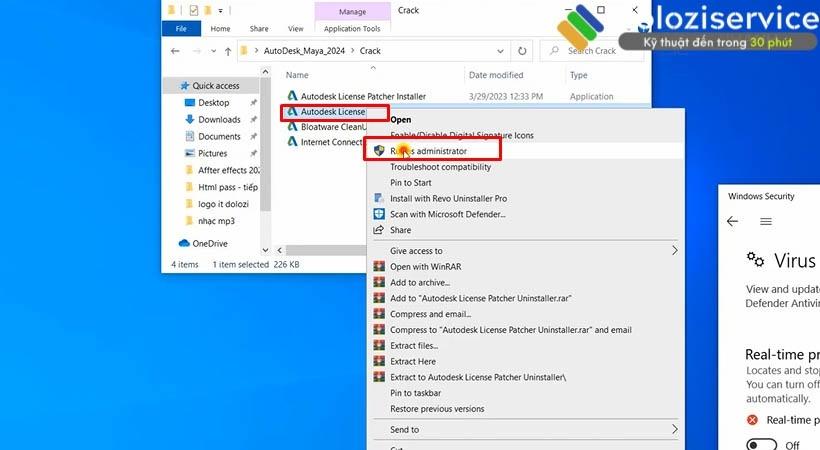
Task: Open the blue File menu button
Action: [x=182, y=29]
